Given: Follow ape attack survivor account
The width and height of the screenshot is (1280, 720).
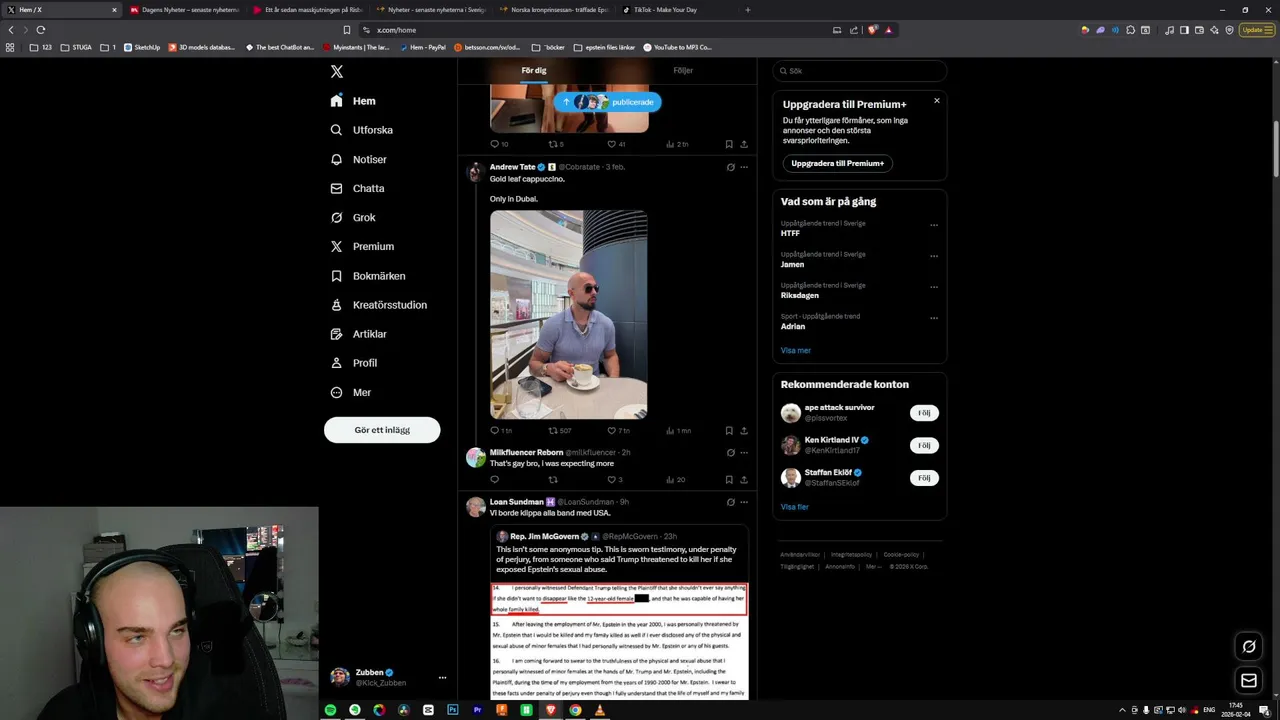Looking at the screenshot, I should (x=924, y=413).
